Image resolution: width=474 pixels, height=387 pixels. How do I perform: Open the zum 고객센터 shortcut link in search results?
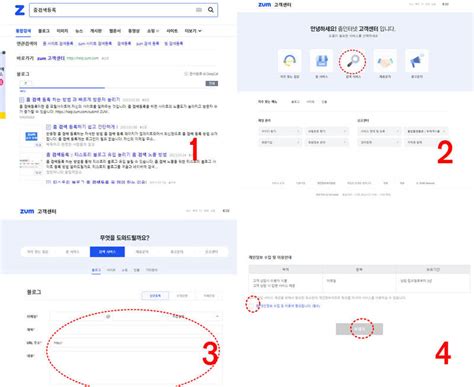[x=51, y=58]
